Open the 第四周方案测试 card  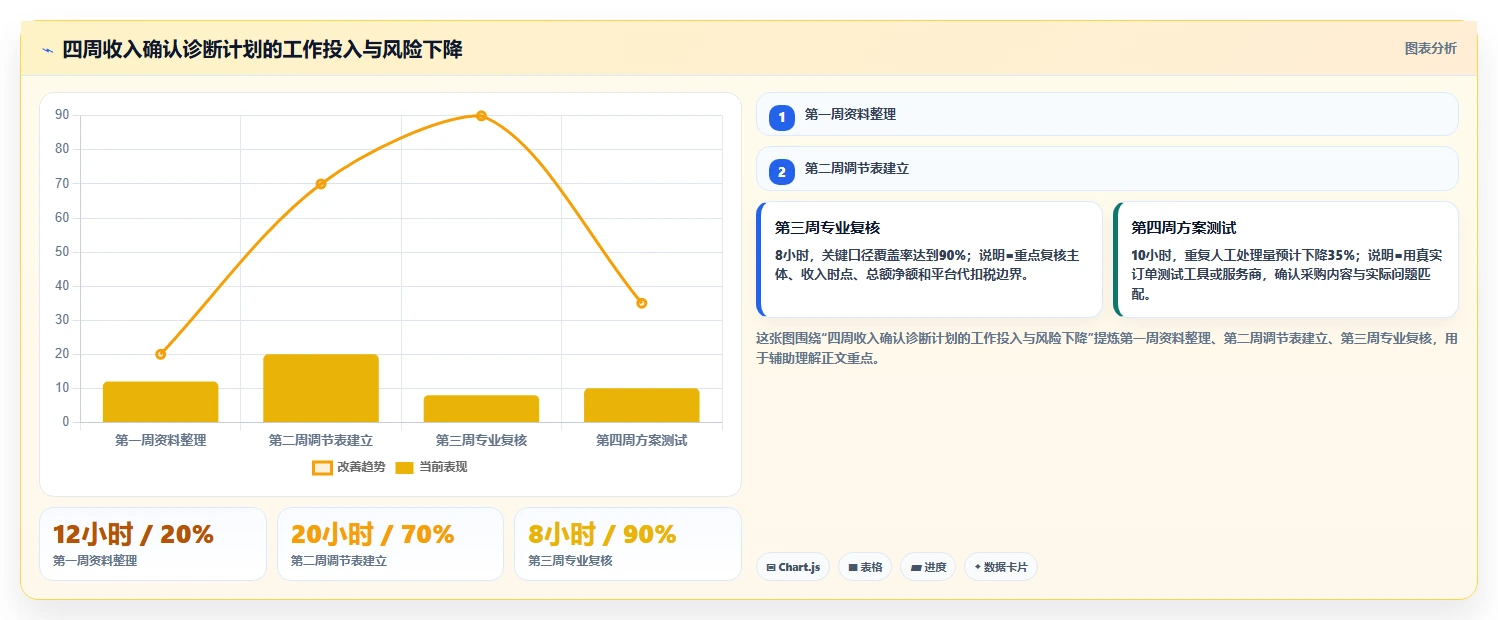1285,259
